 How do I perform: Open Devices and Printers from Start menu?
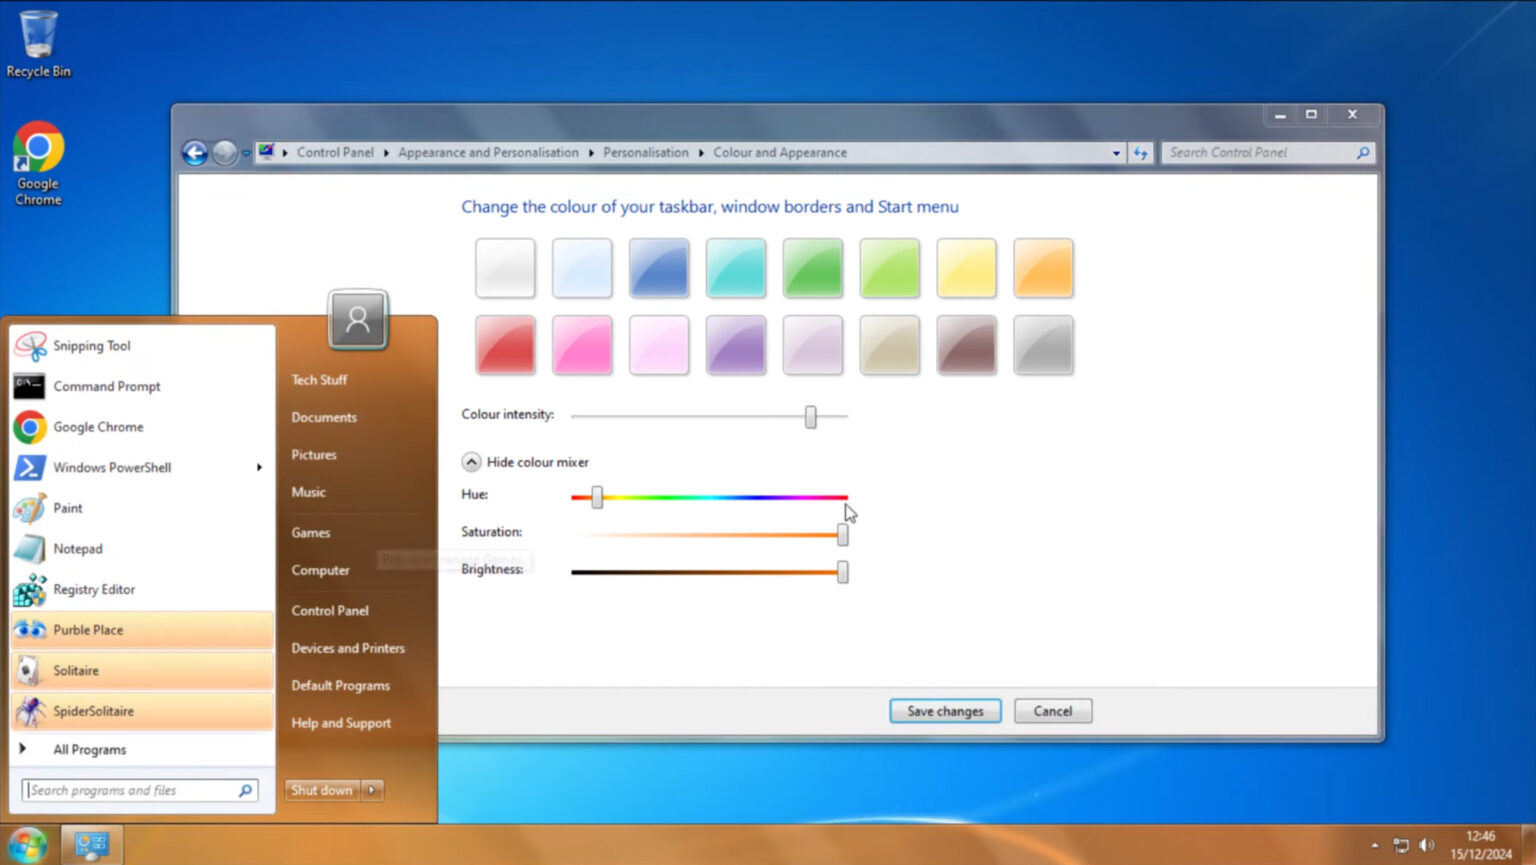348,647
